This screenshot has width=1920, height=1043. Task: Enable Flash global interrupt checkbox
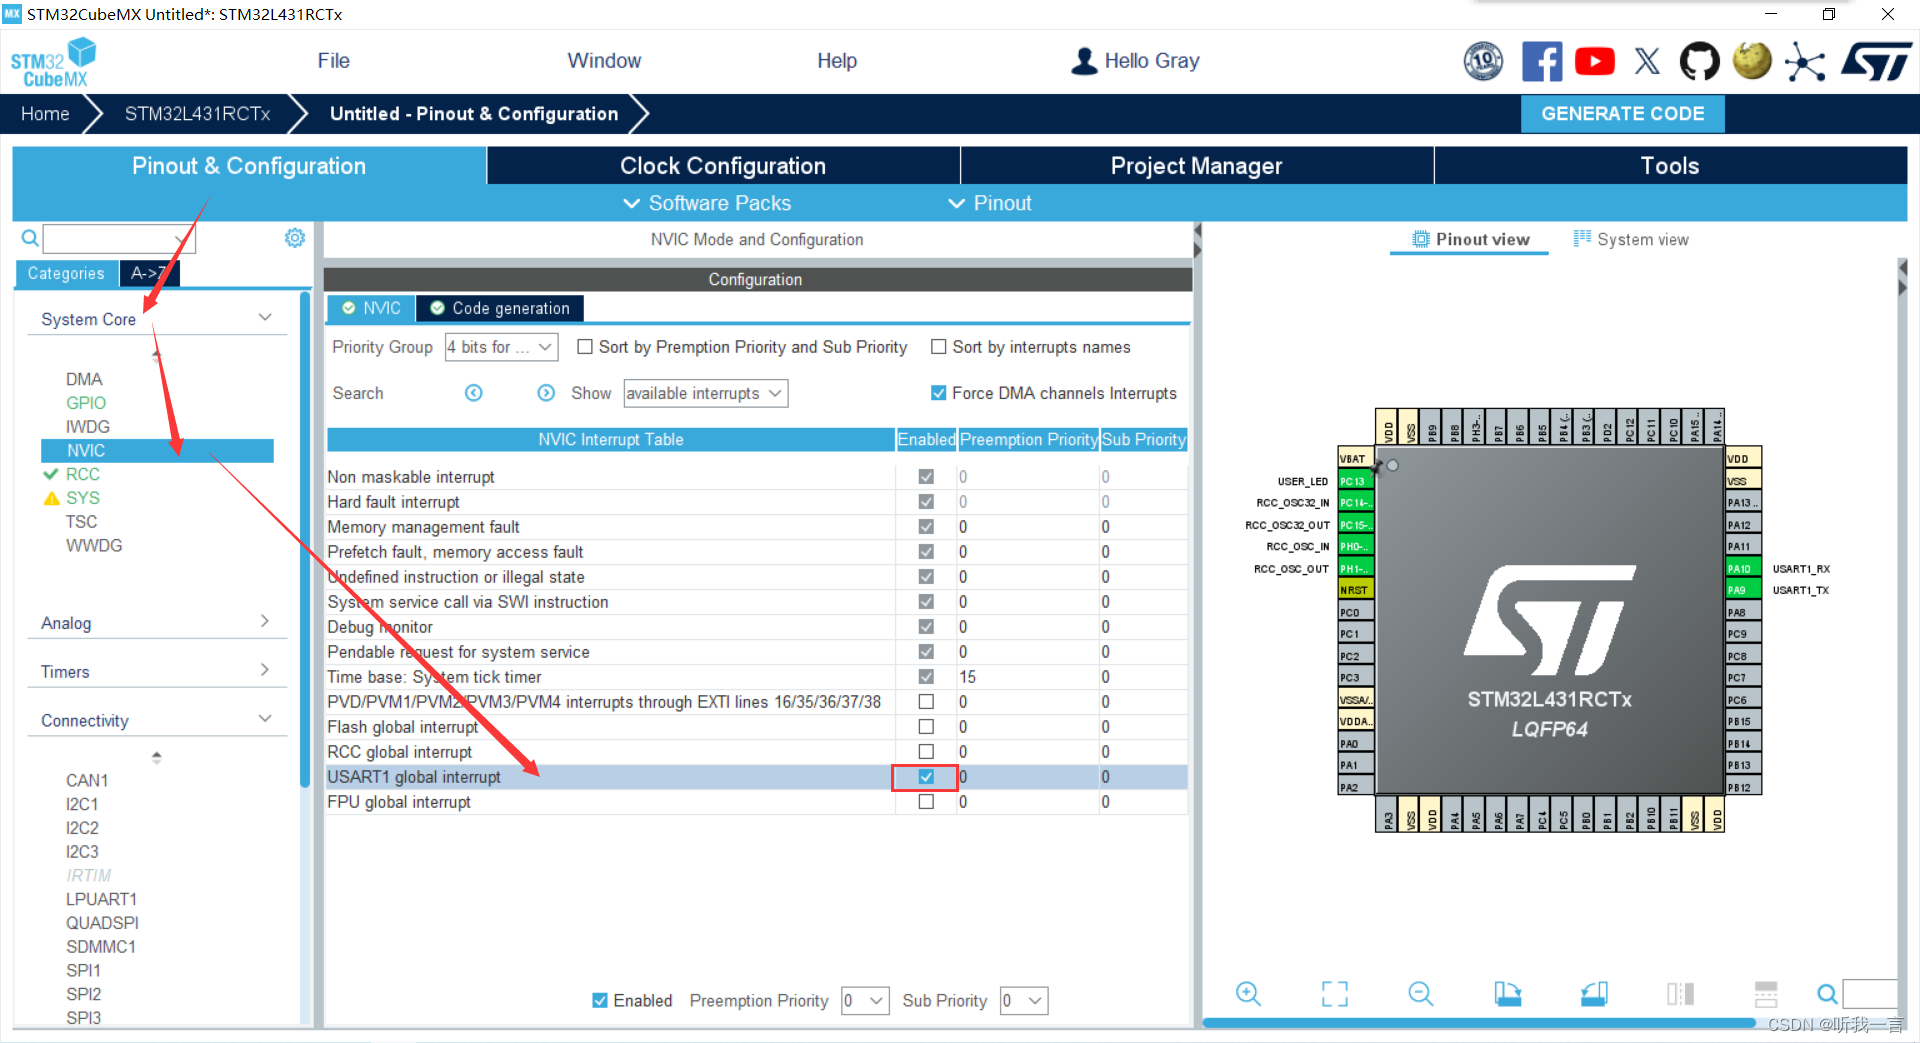tap(926, 727)
